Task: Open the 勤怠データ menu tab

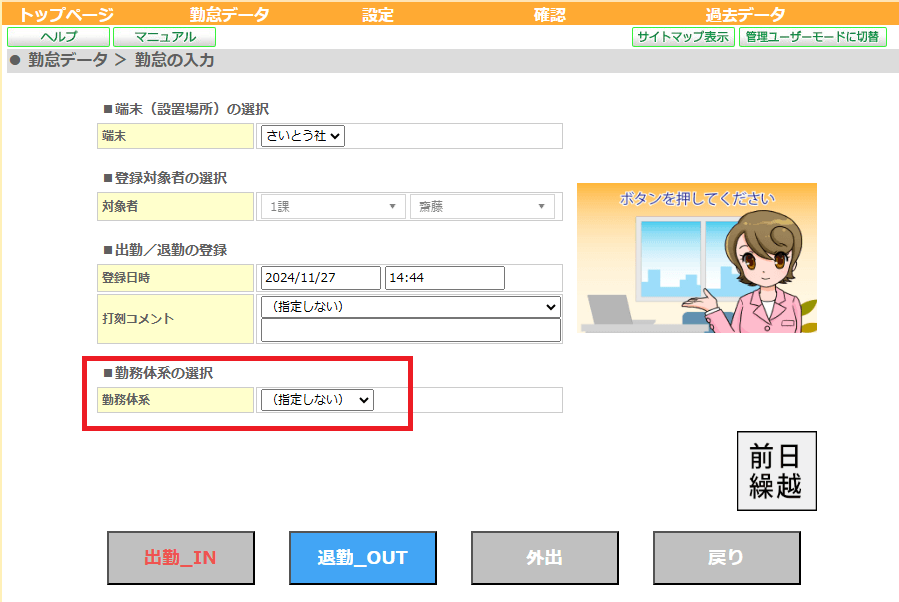Action: [229, 14]
